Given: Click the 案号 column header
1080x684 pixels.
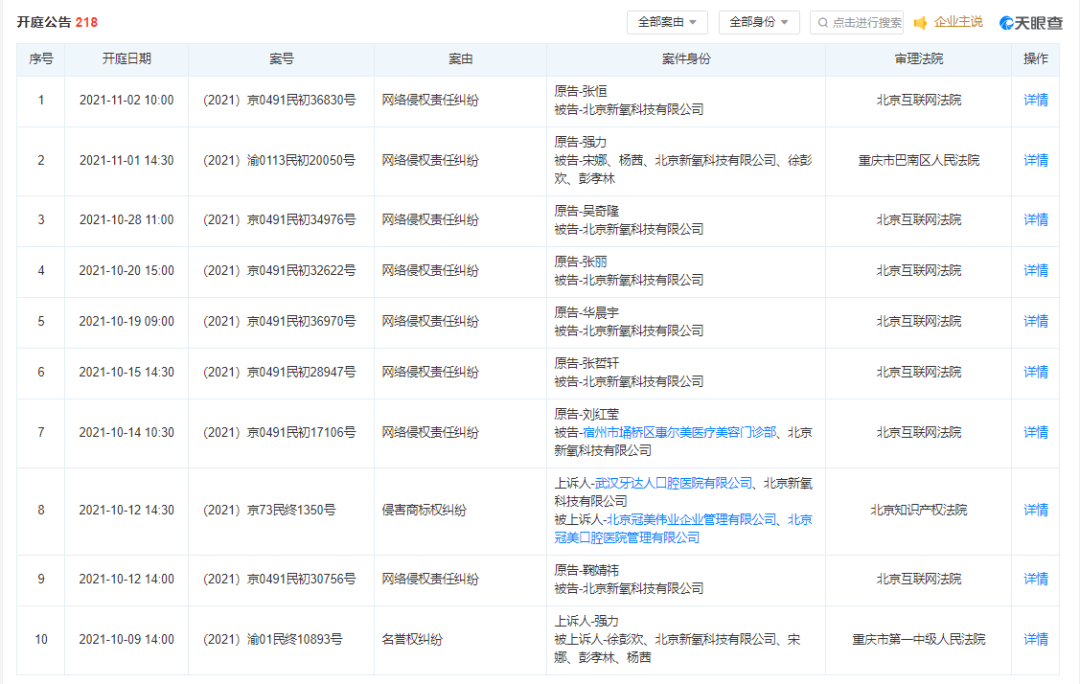Looking at the screenshot, I should 281,59.
